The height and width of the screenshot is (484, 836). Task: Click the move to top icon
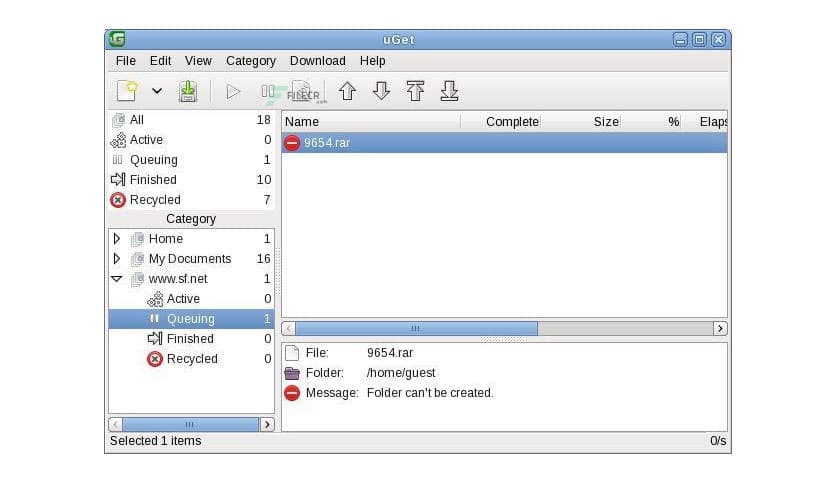pos(415,91)
